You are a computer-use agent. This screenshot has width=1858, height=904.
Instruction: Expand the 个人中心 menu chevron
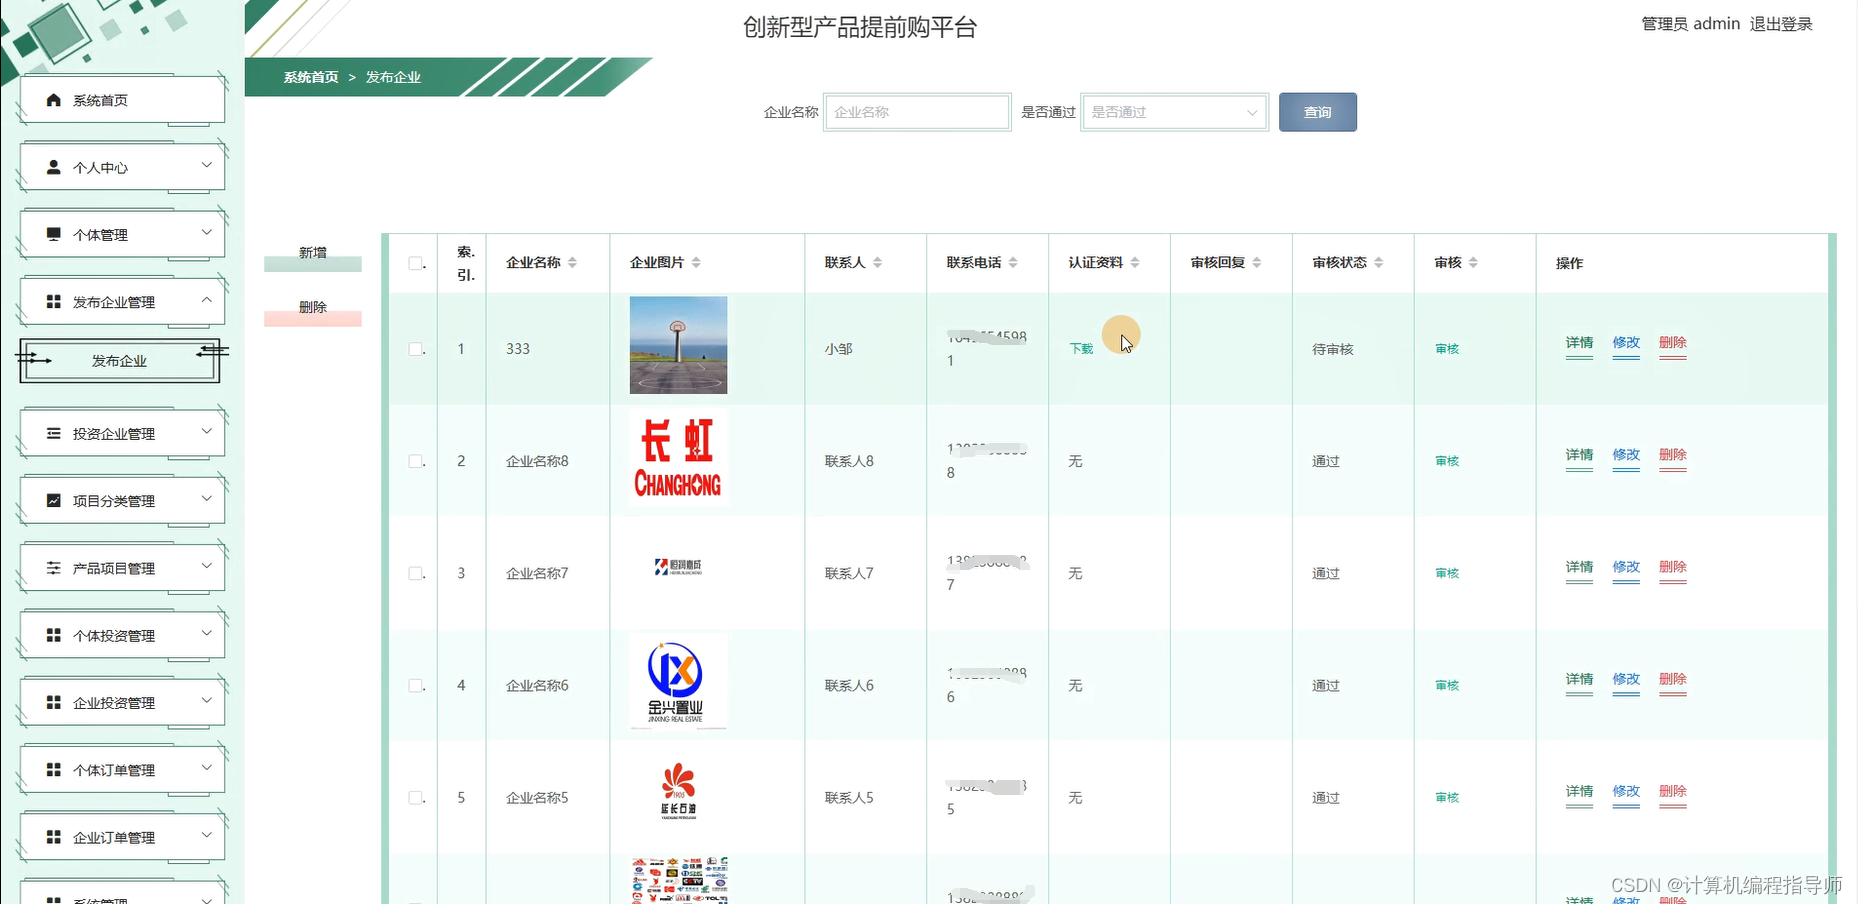tap(207, 165)
